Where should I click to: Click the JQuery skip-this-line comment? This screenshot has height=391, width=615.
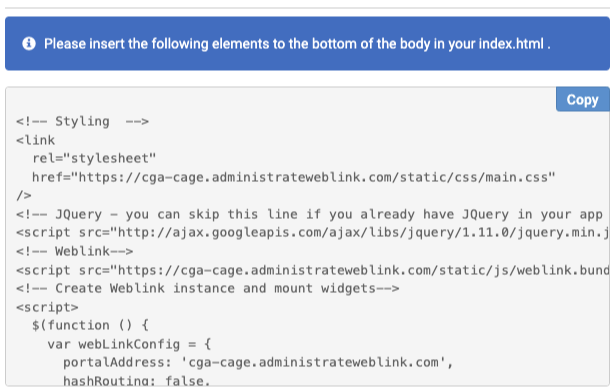[x=309, y=214]
